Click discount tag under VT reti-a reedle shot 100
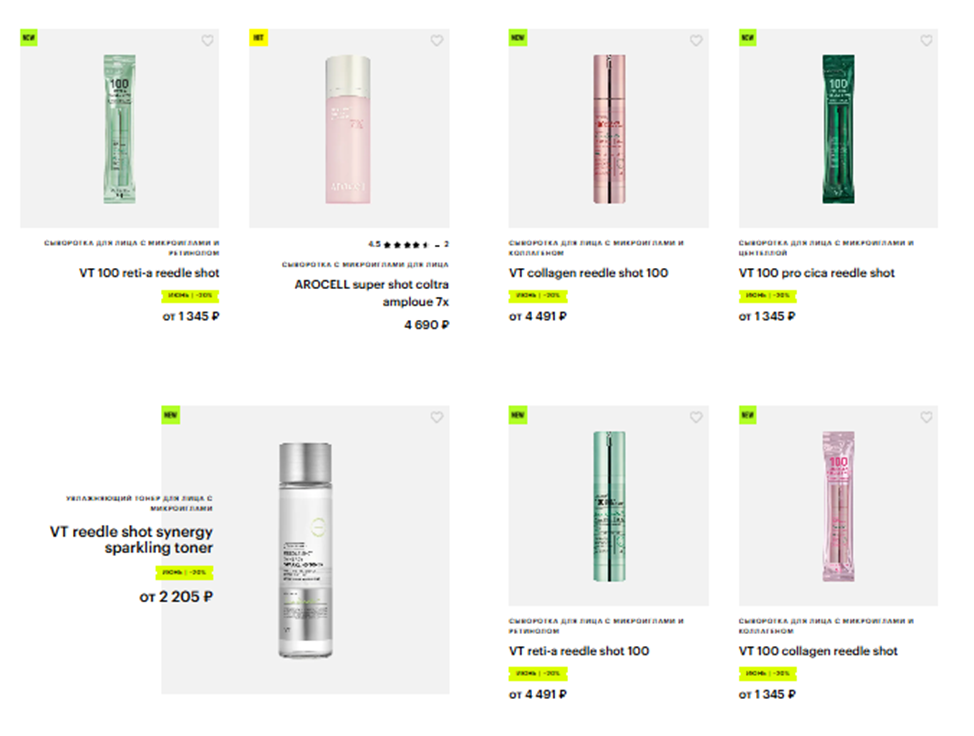This screenshot has width=974, height=736. (x=538, y=673)
